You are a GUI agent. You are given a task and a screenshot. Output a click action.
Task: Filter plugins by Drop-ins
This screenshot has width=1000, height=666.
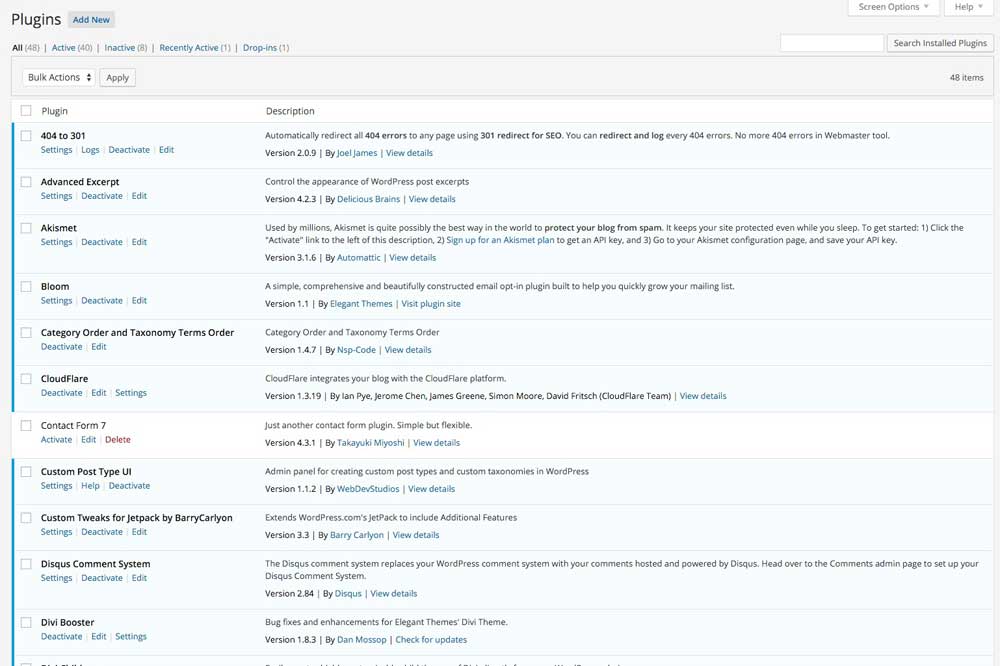click(260, 48)
